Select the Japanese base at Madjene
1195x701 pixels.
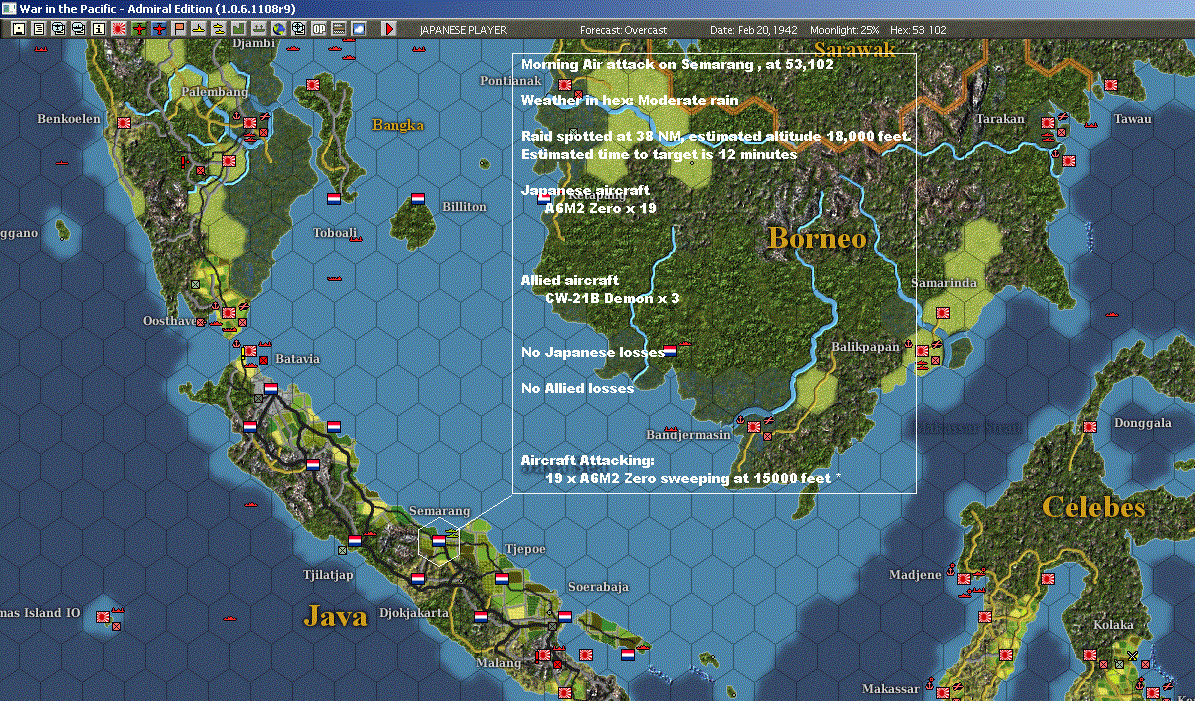pyautogui.click(x=964, y=579)
